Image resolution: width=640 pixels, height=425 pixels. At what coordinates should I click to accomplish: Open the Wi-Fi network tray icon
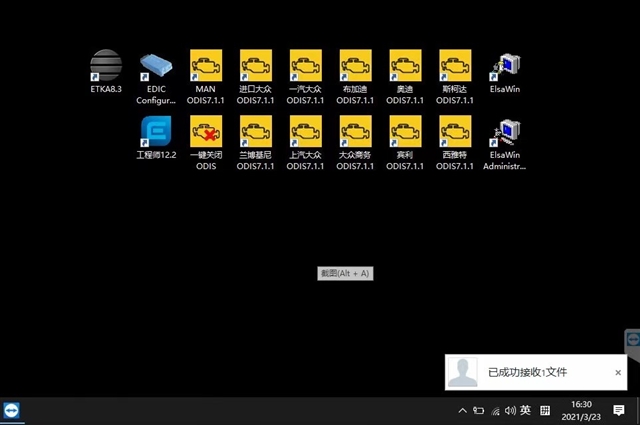tap(495, 411)
